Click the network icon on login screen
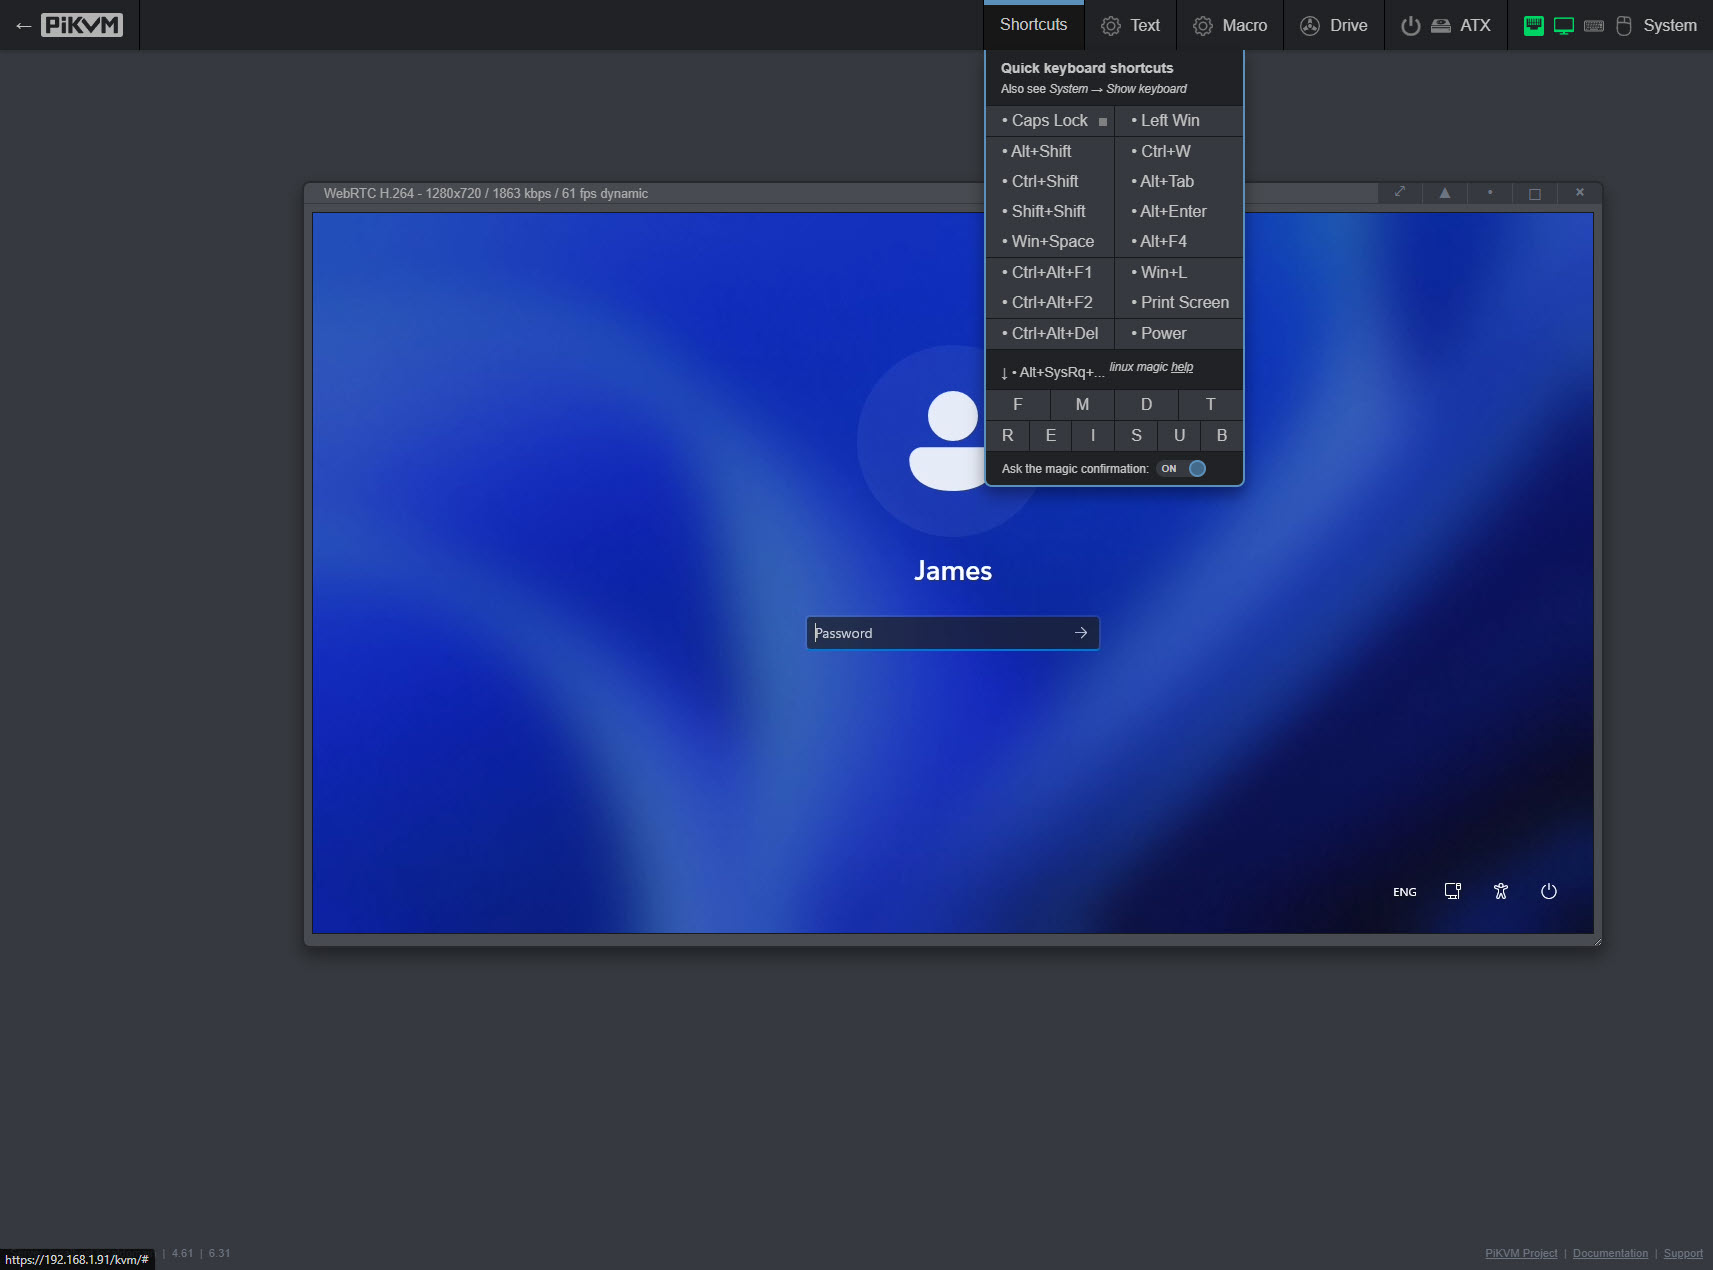Screen dimensions: 1713x1270 1452,891
